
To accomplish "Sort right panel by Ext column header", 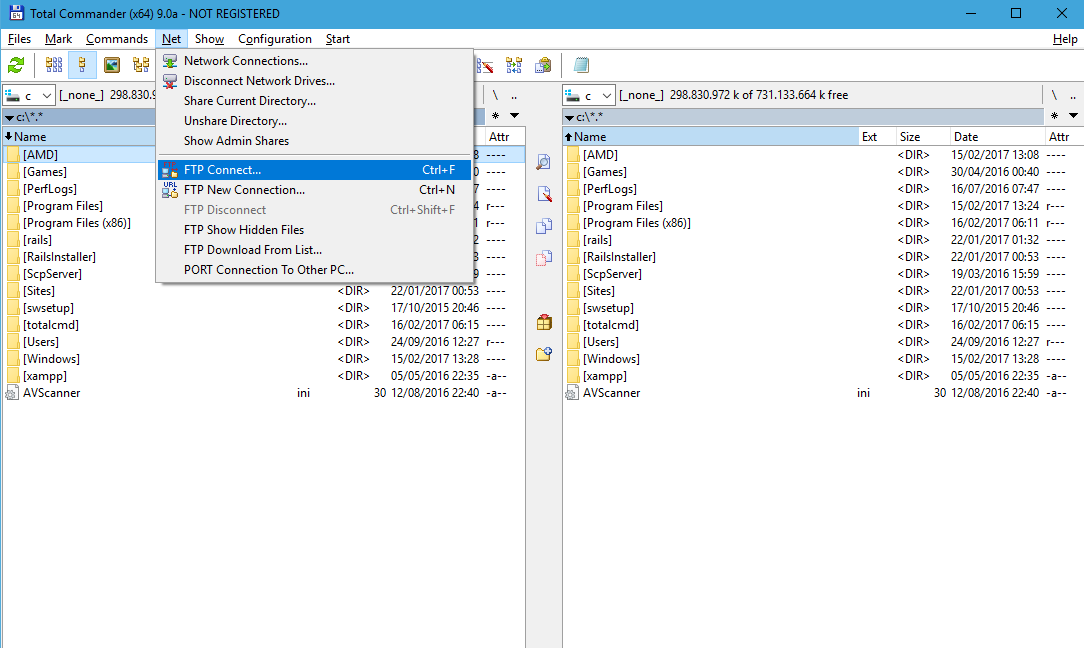I will pyautogui.click(x=877, y=137).
